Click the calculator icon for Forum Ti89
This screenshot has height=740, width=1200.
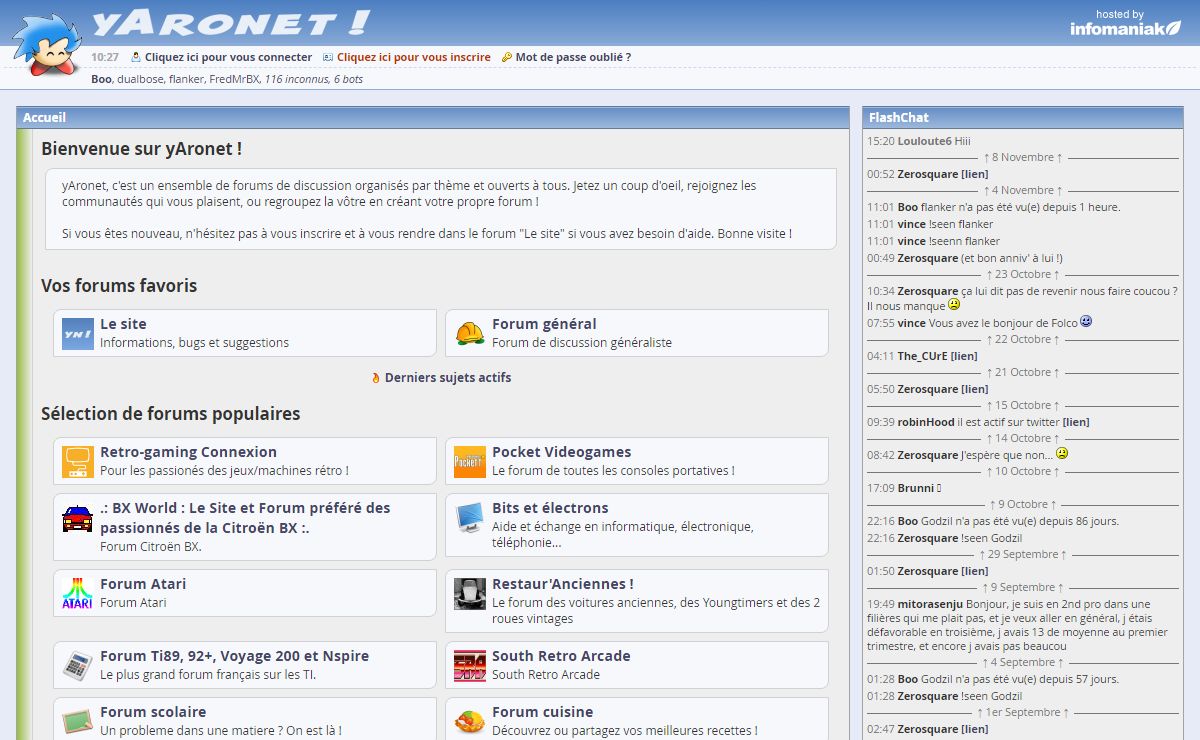click(x=77, y=665)
